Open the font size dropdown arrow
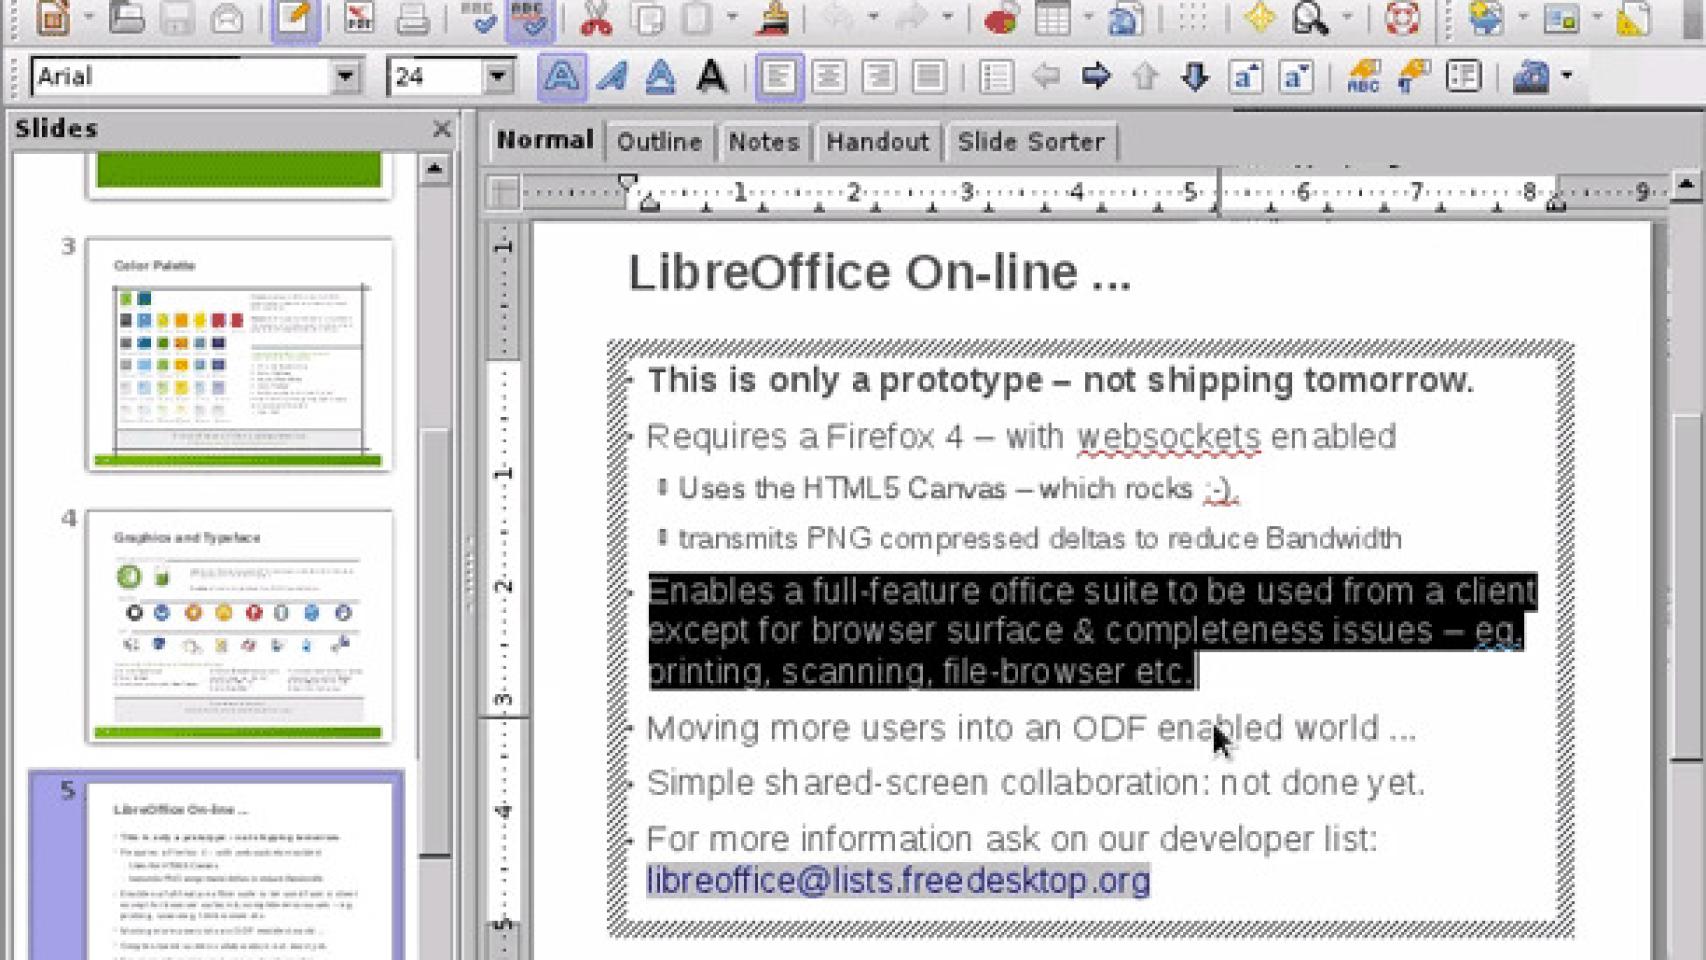The height and width of the screenshot is (960, 1706). click(x=498, y=76)
